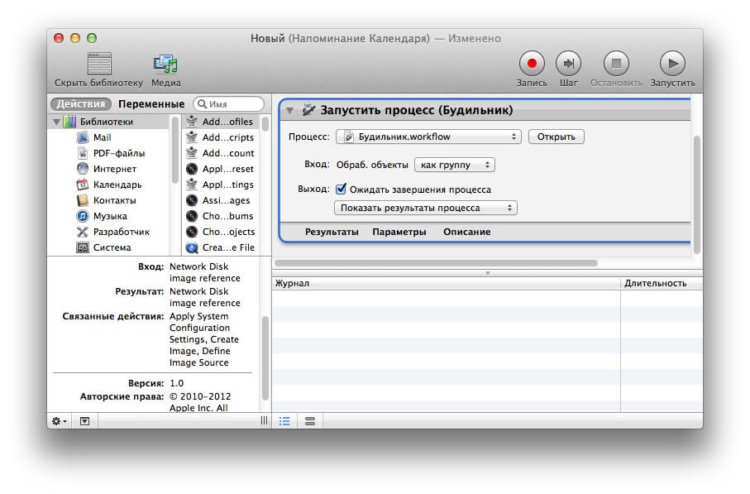
Task: Select the Assi...ages action
Action: point(221,200)
